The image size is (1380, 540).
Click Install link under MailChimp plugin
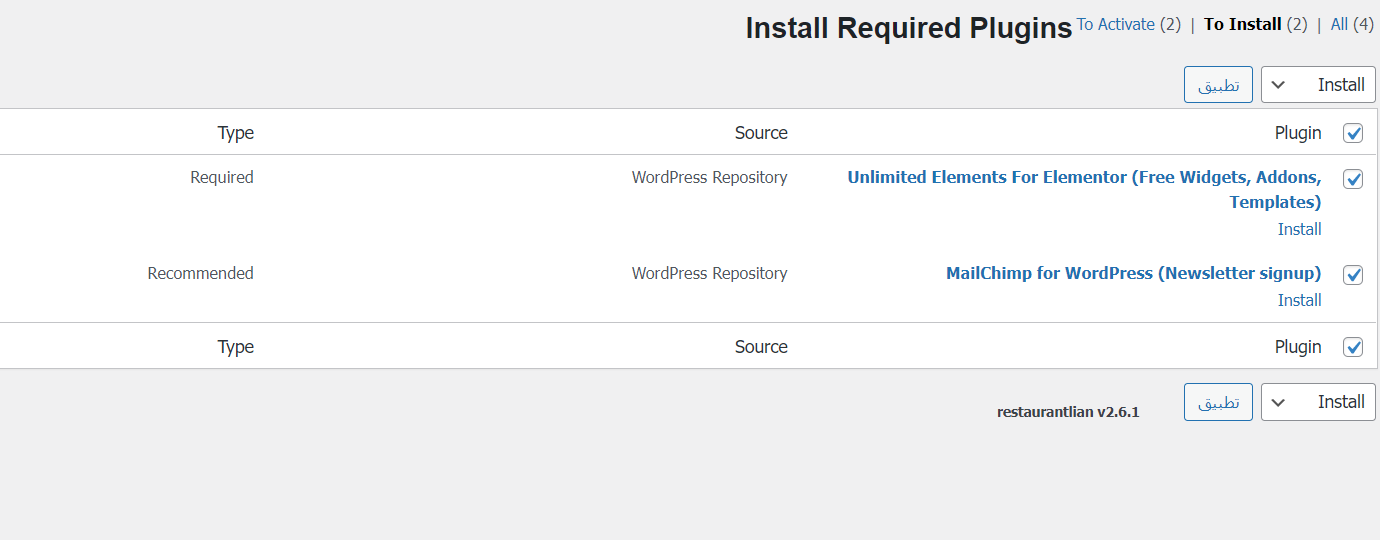click(1300, 300)
